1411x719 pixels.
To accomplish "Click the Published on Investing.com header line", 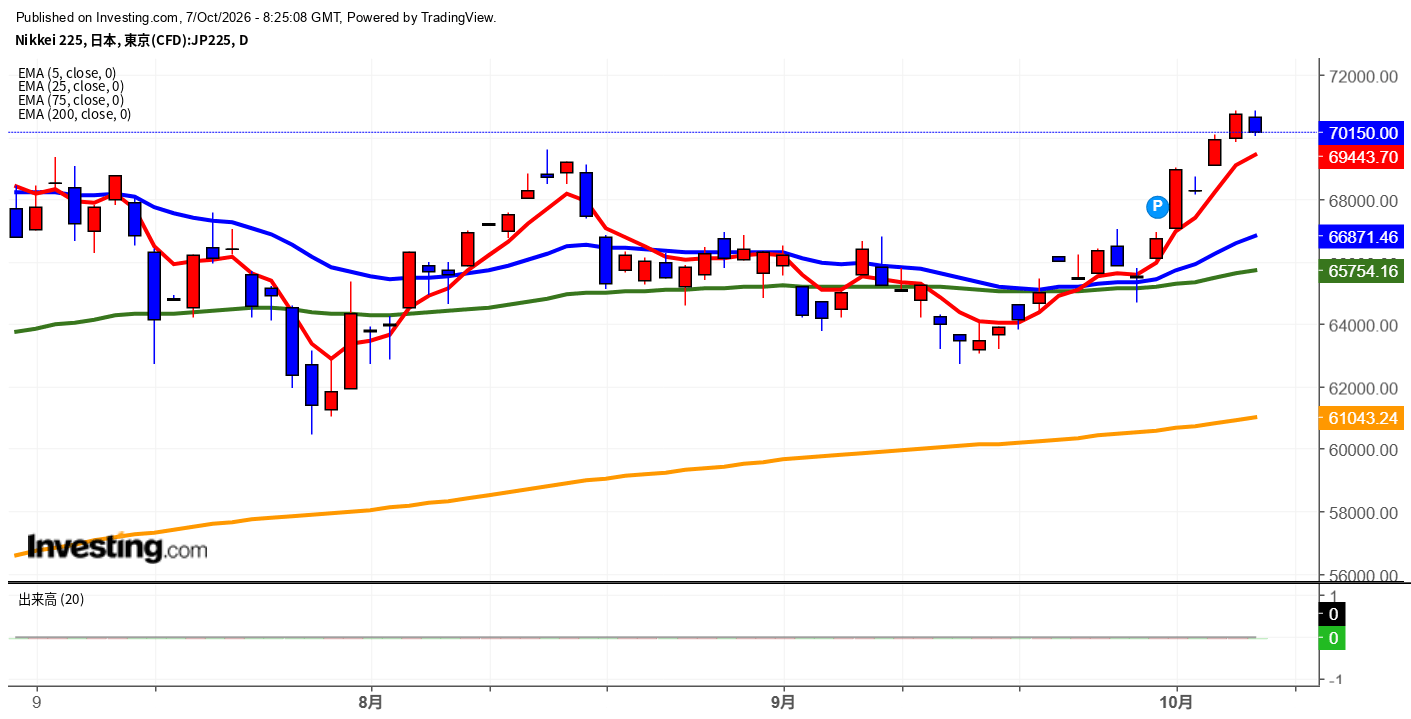I will (x=255, y=17).
